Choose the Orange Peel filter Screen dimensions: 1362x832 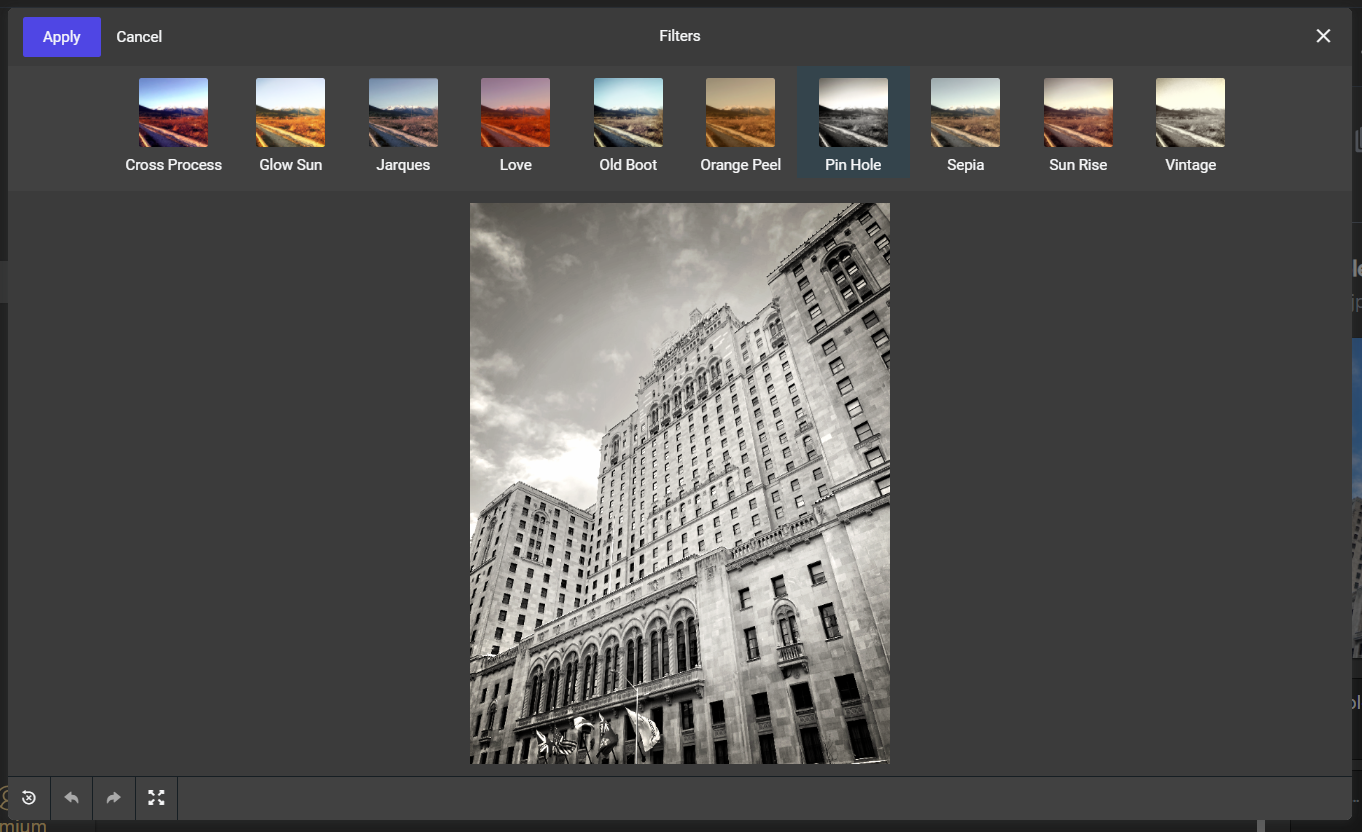point(740,125)
